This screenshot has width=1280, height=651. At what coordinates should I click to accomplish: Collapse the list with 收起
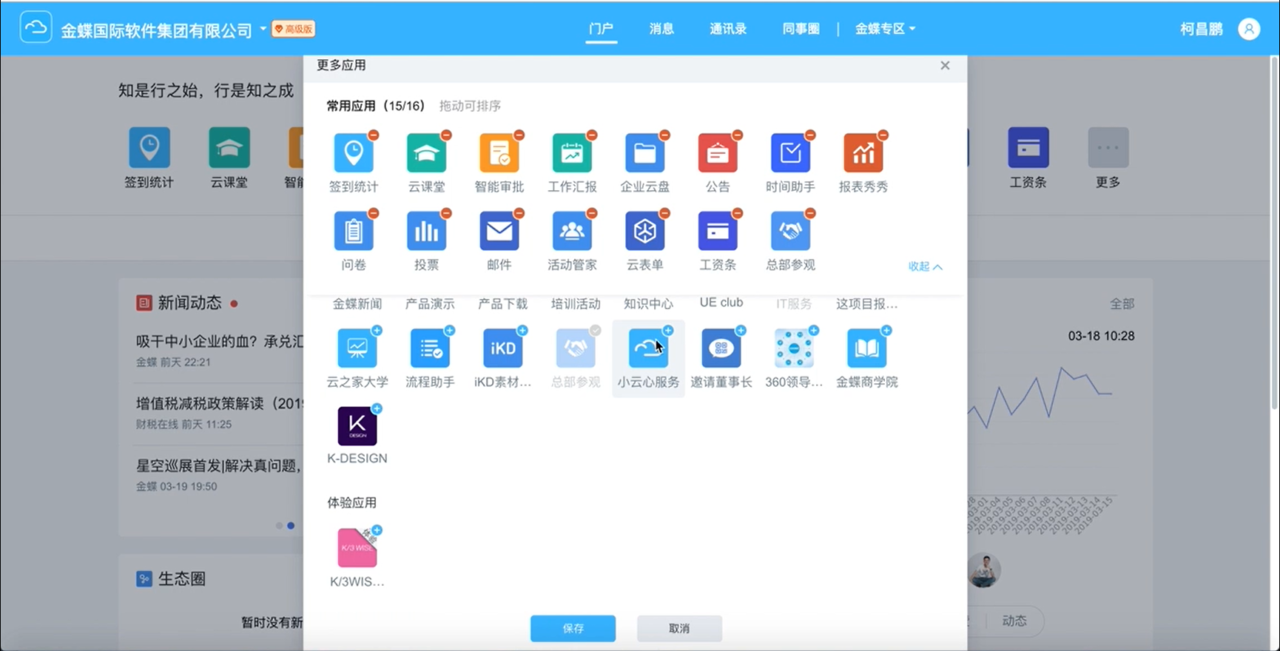coord(925,267)
